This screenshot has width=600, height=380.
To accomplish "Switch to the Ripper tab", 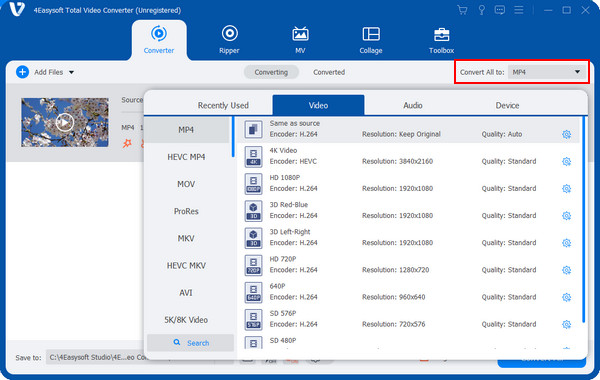I will click(x=229, y=40).
